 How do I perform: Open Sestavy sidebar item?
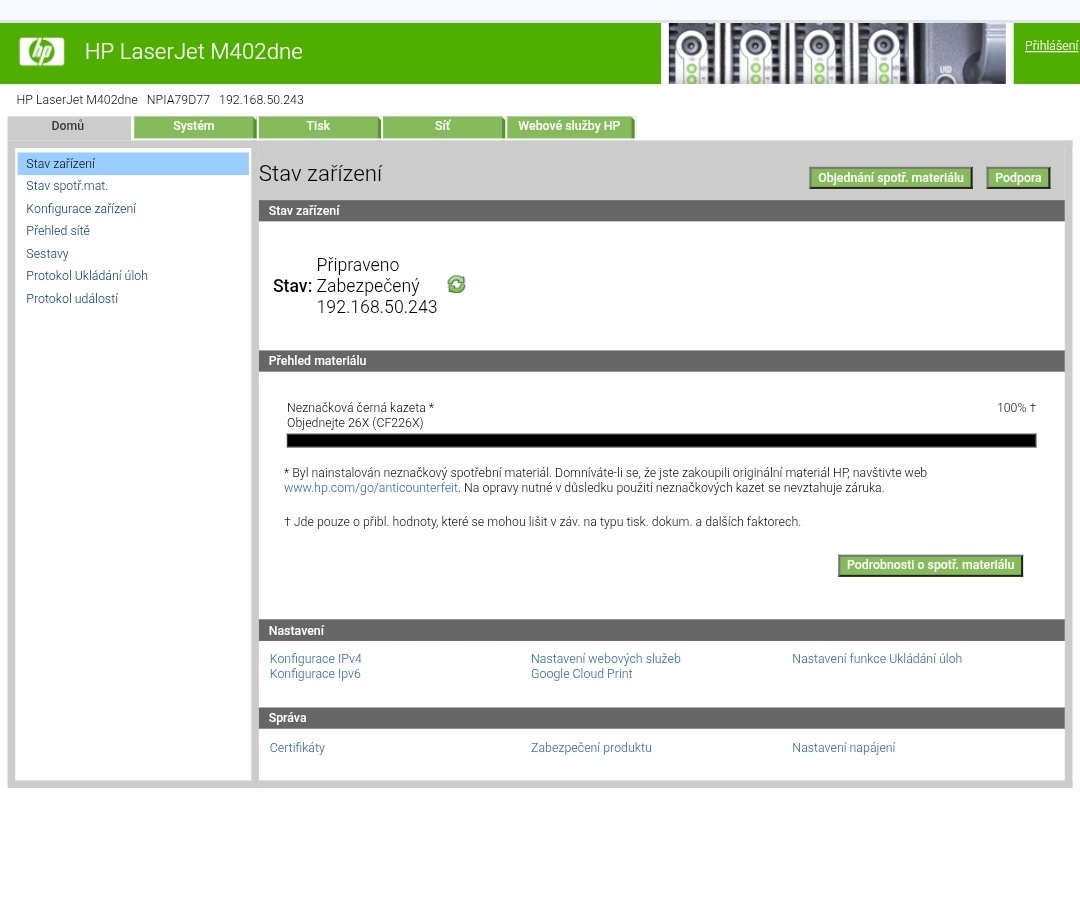[x=47, y=254]
